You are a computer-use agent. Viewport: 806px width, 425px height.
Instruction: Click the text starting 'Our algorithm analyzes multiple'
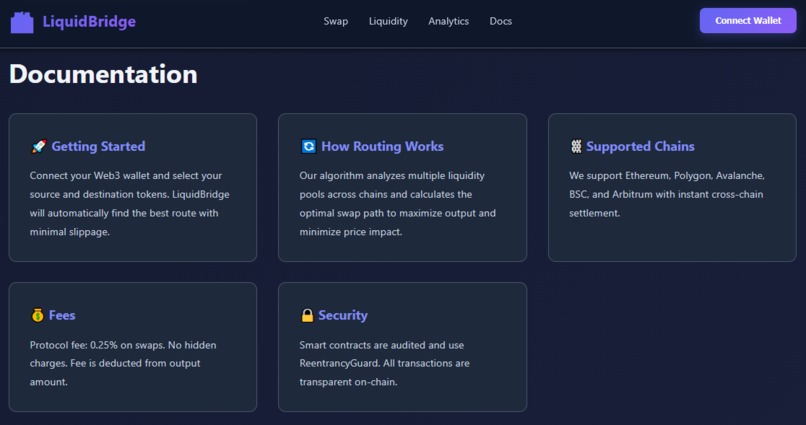pos(398,204)
